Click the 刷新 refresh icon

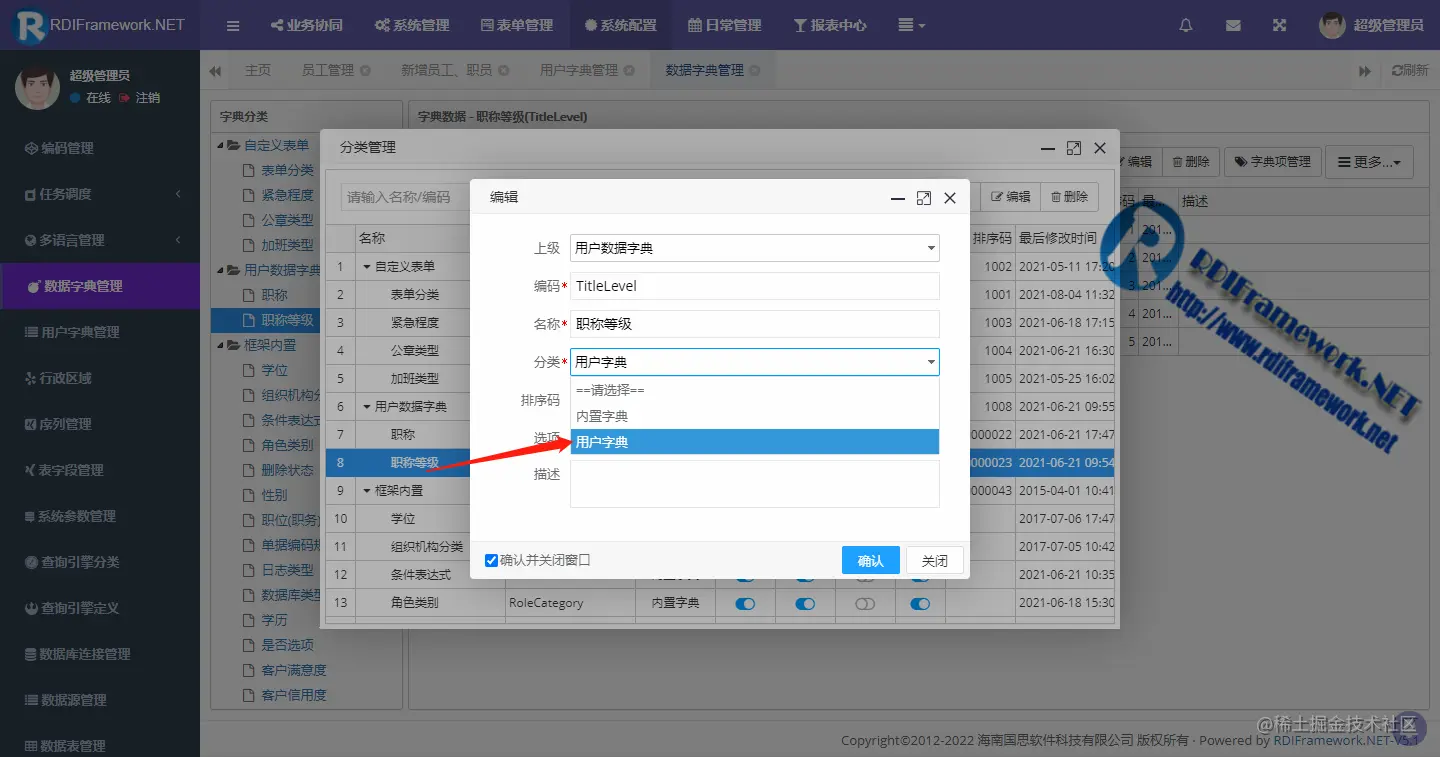pos(1410,69)
